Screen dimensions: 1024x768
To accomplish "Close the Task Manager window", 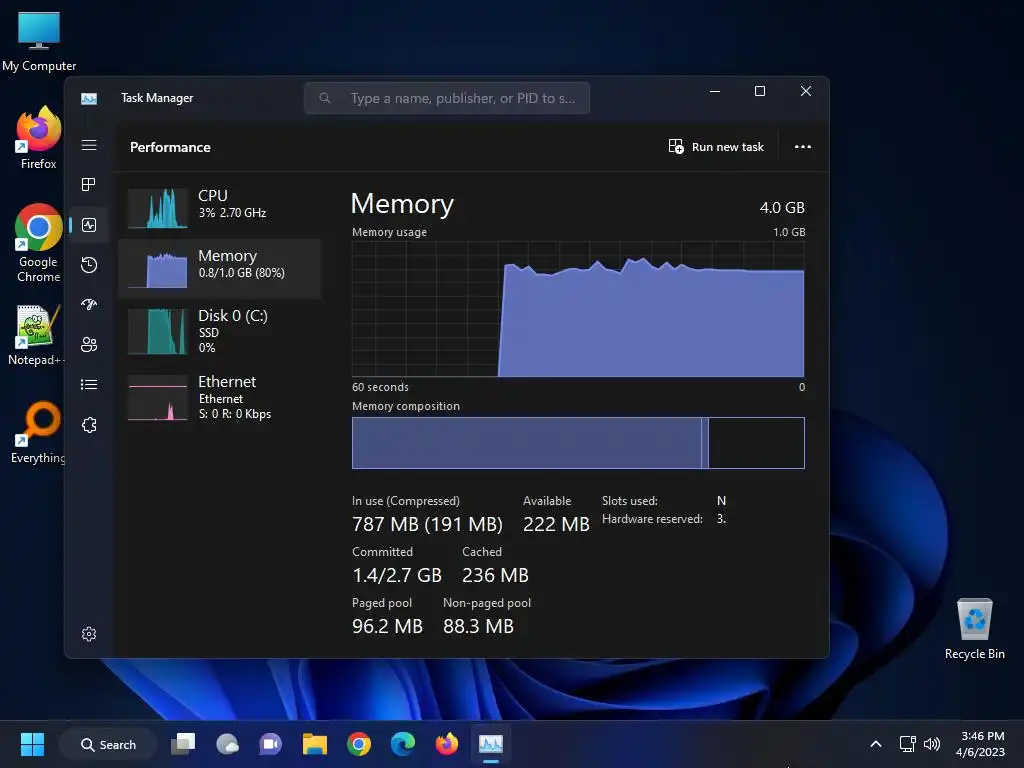I will pyautogui.click(x=806, y=91).
